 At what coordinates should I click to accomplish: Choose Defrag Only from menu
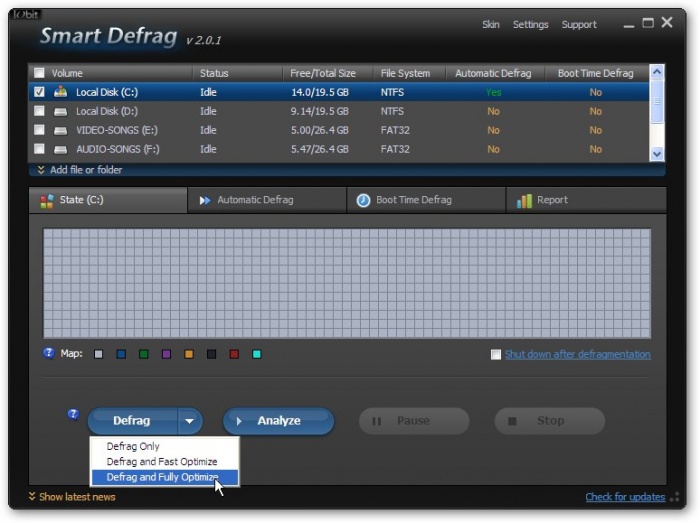point(165,446)
